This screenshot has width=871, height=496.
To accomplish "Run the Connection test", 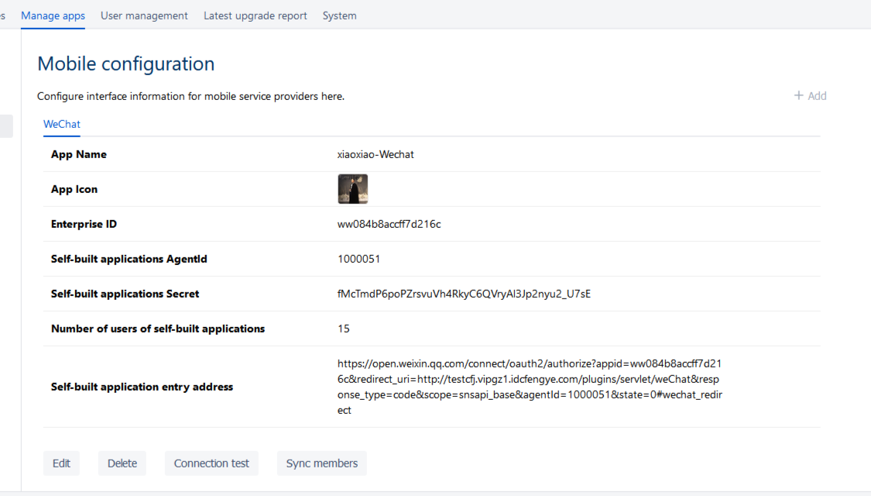I will (211, 463).
